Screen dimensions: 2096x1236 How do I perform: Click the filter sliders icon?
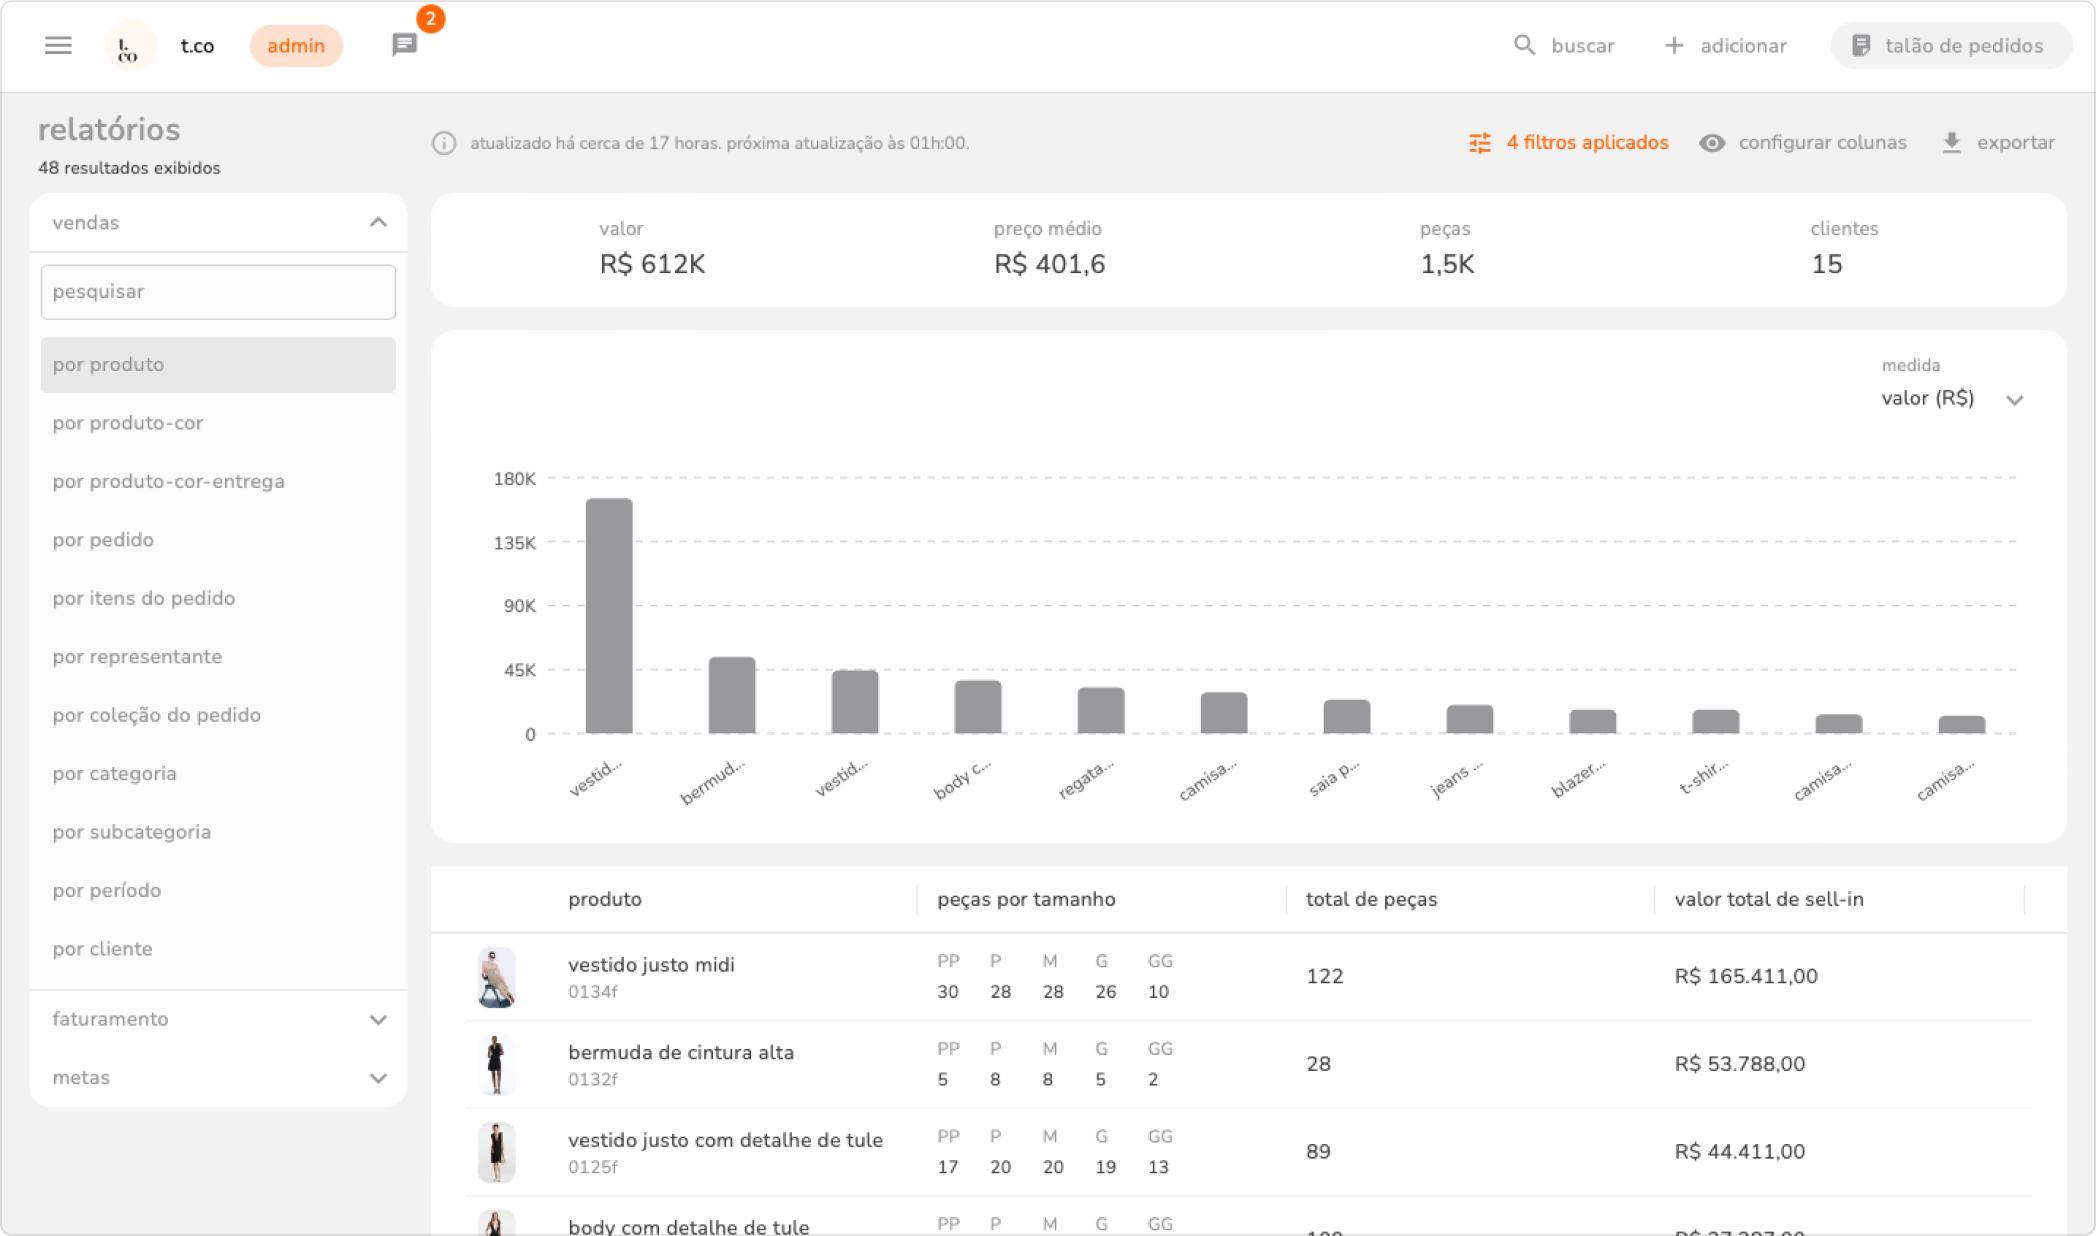click(x=1480, y=143)
